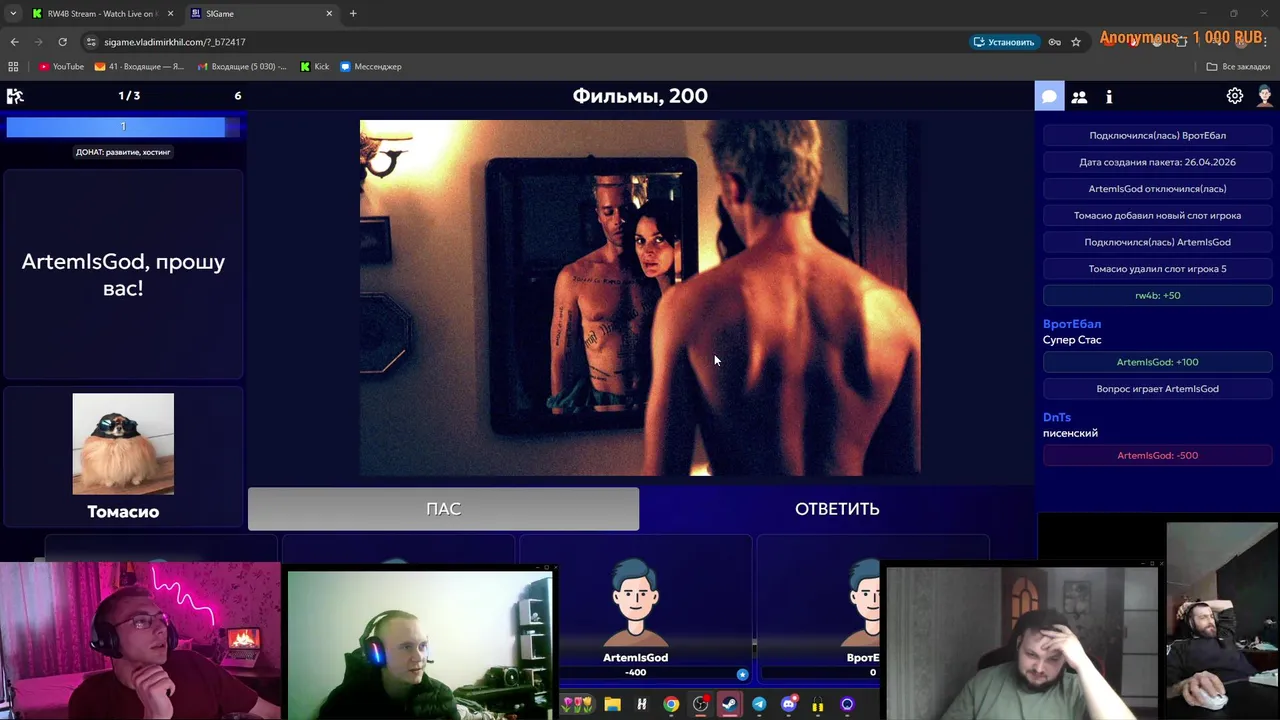Open the chat panel speech bubble icon

1049,97
